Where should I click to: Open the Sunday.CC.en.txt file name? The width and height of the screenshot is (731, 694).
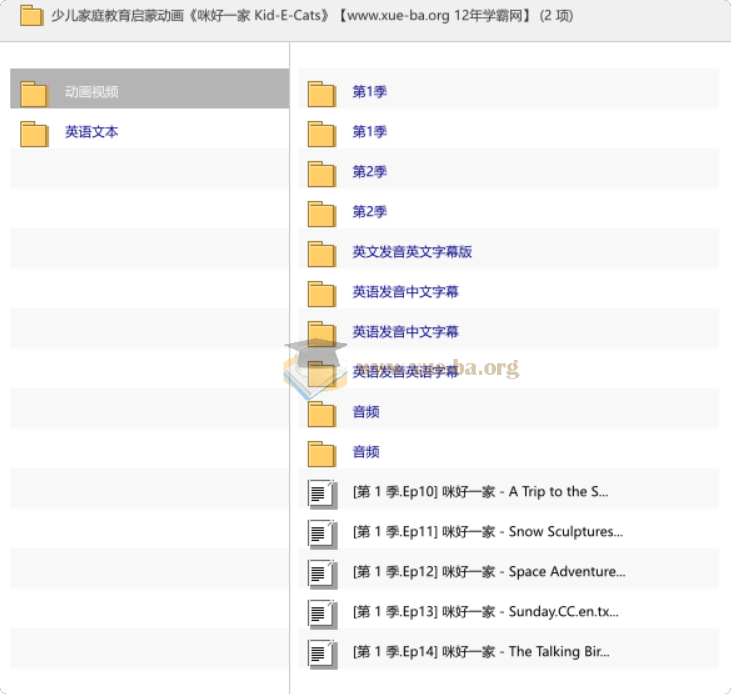(x=485, y=612)
